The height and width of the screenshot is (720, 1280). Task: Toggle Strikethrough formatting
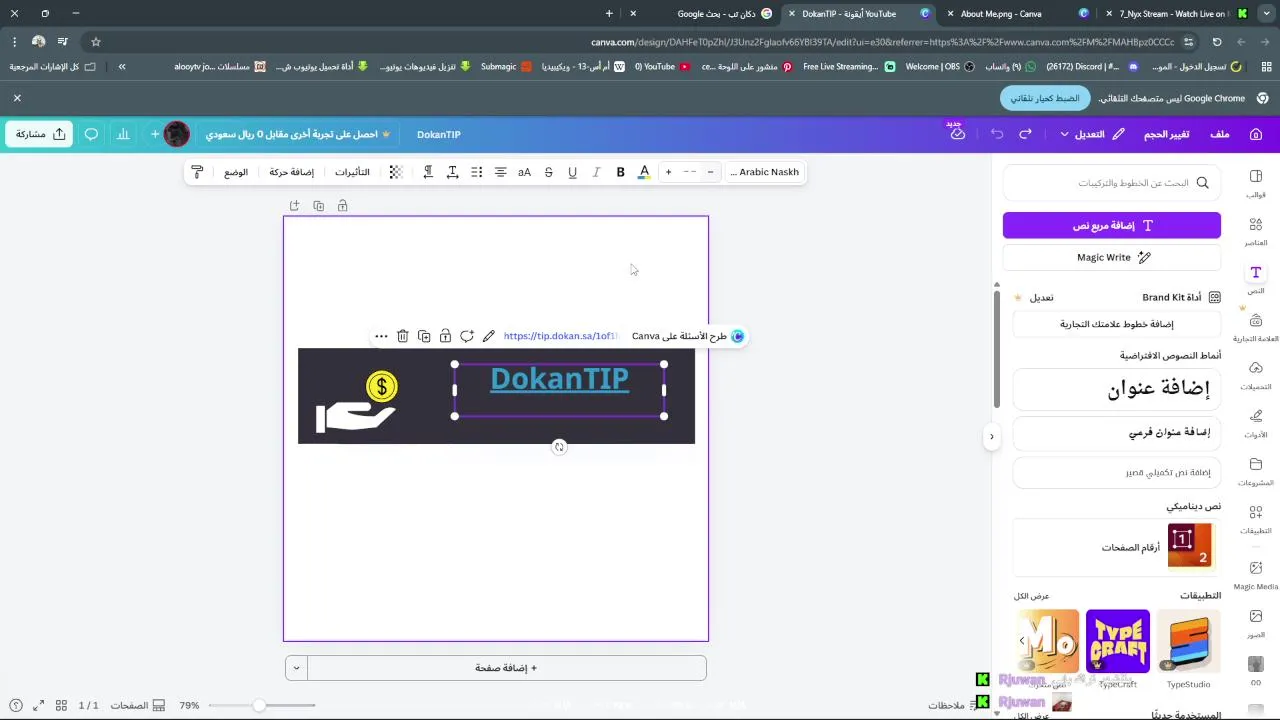click(548, 172)
